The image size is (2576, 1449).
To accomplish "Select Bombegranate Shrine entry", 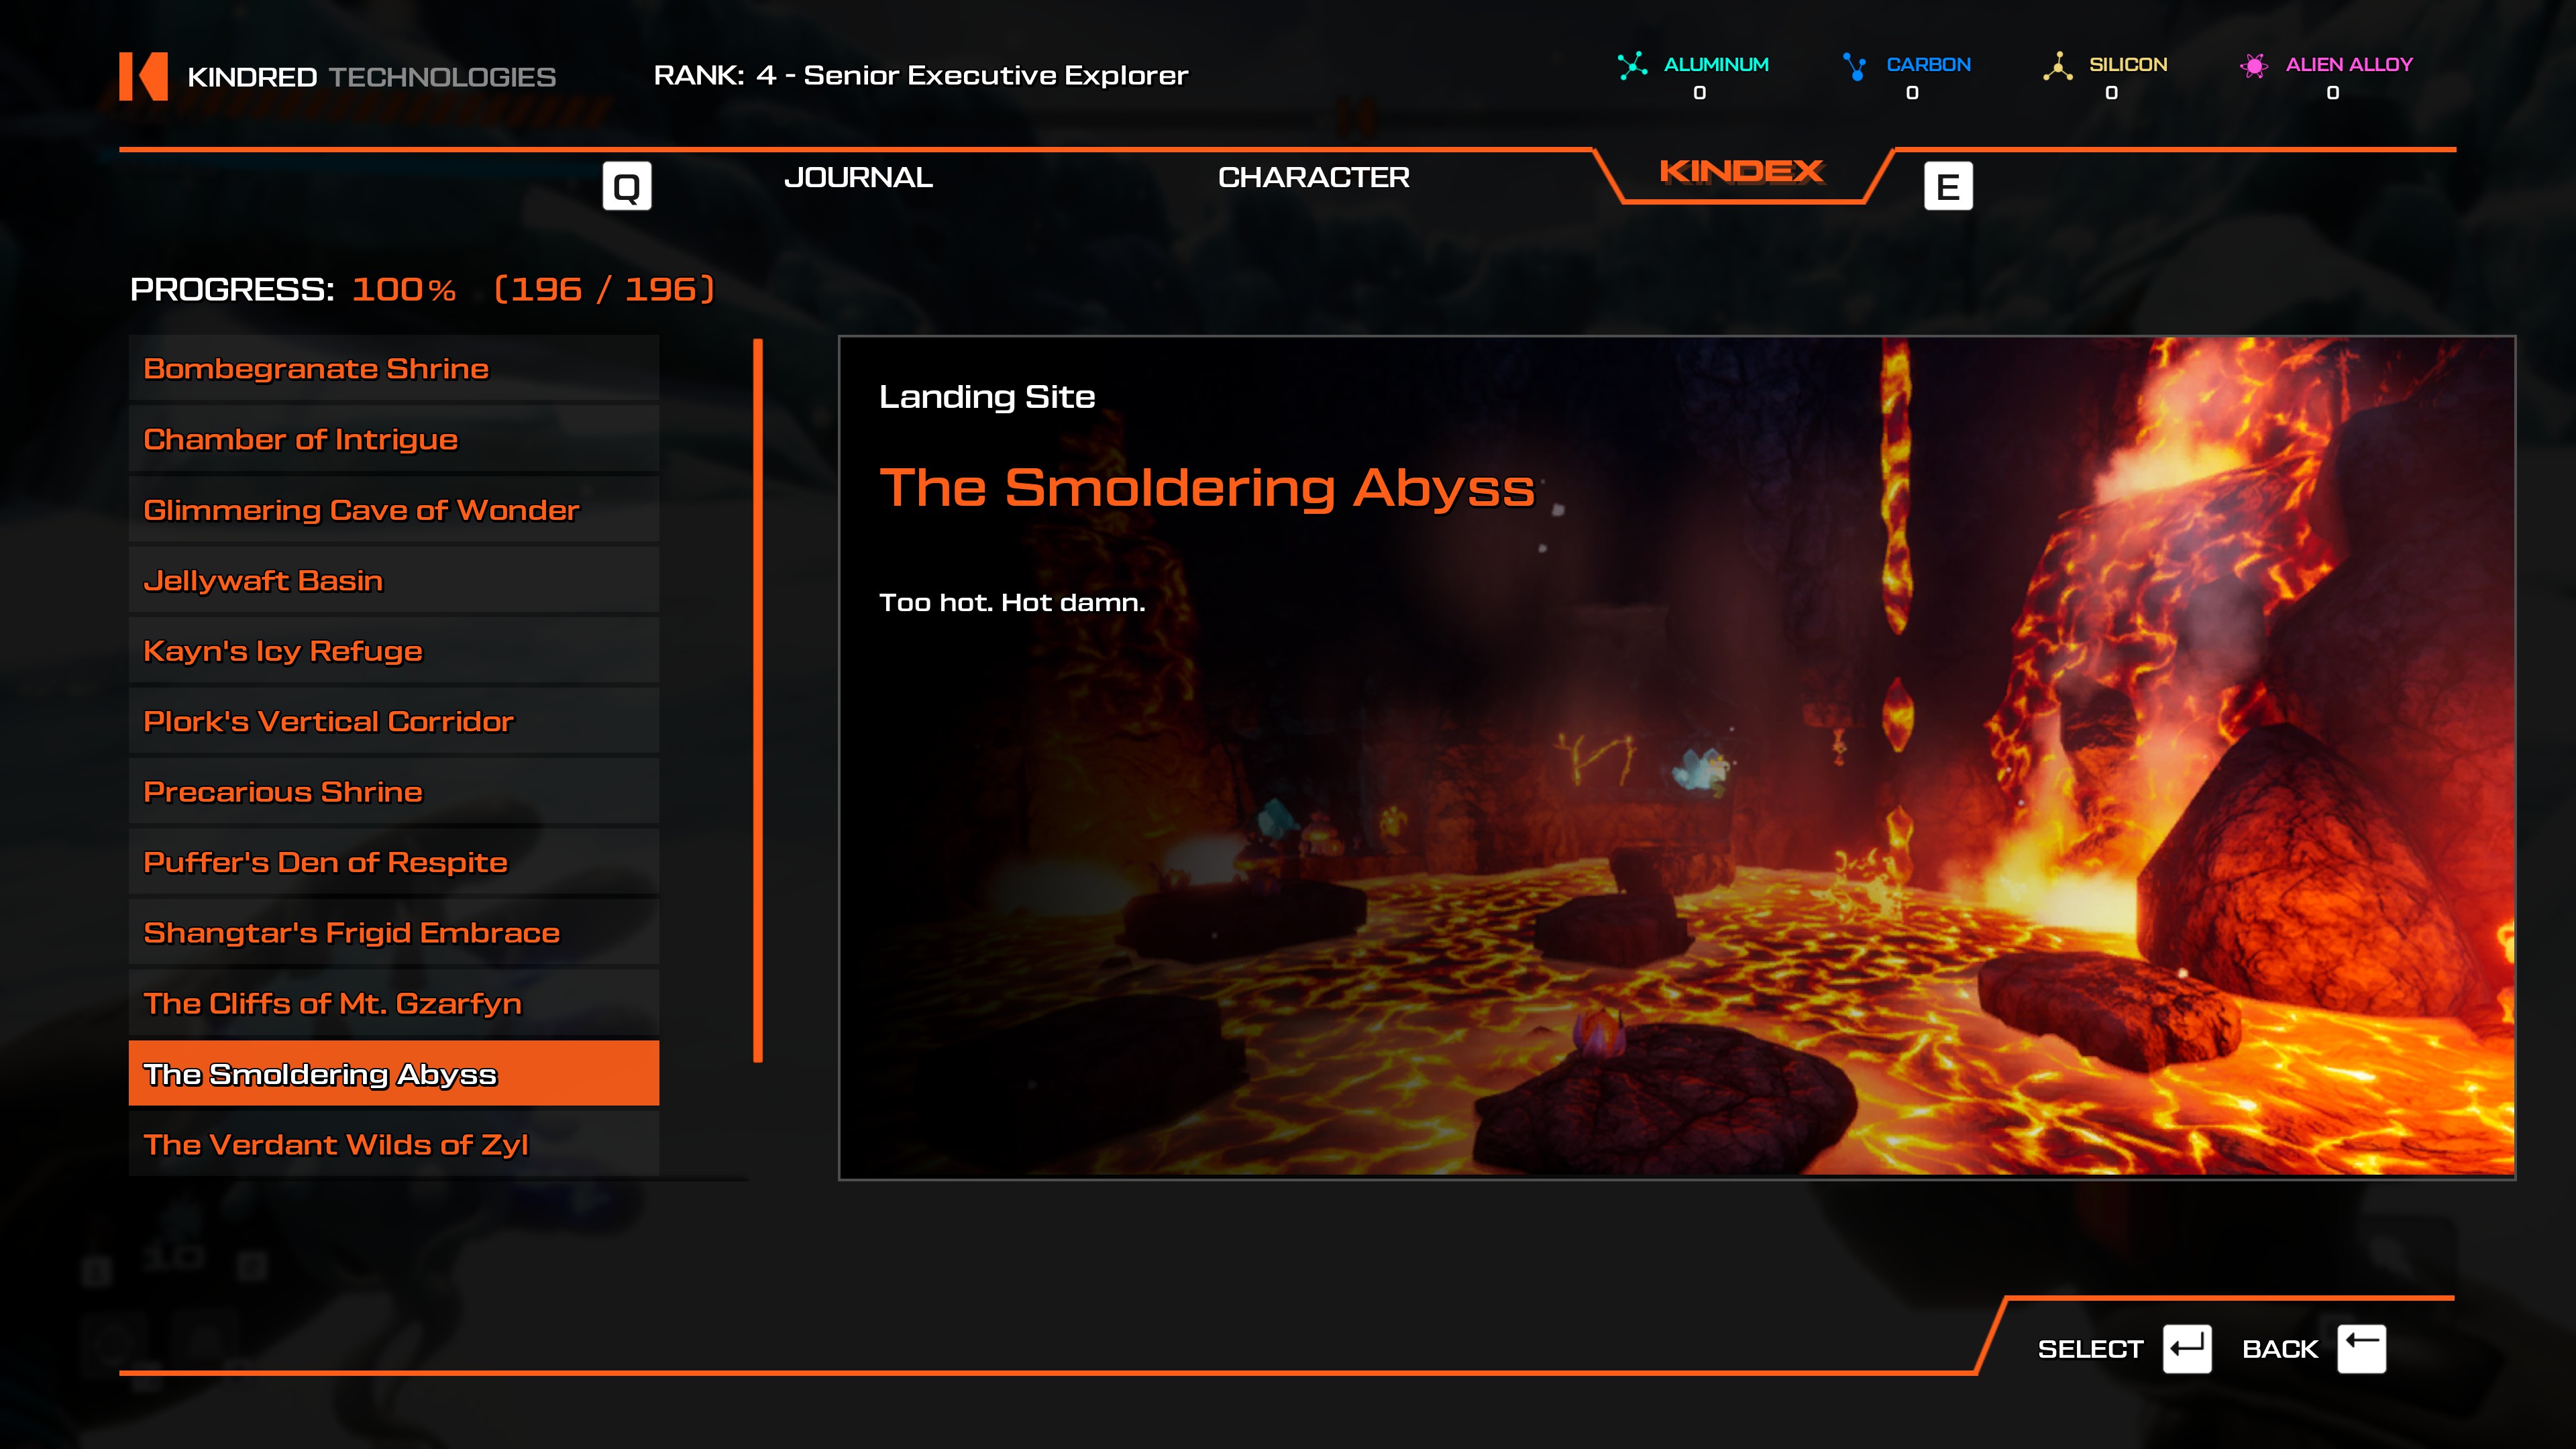I will pos(394,368).
